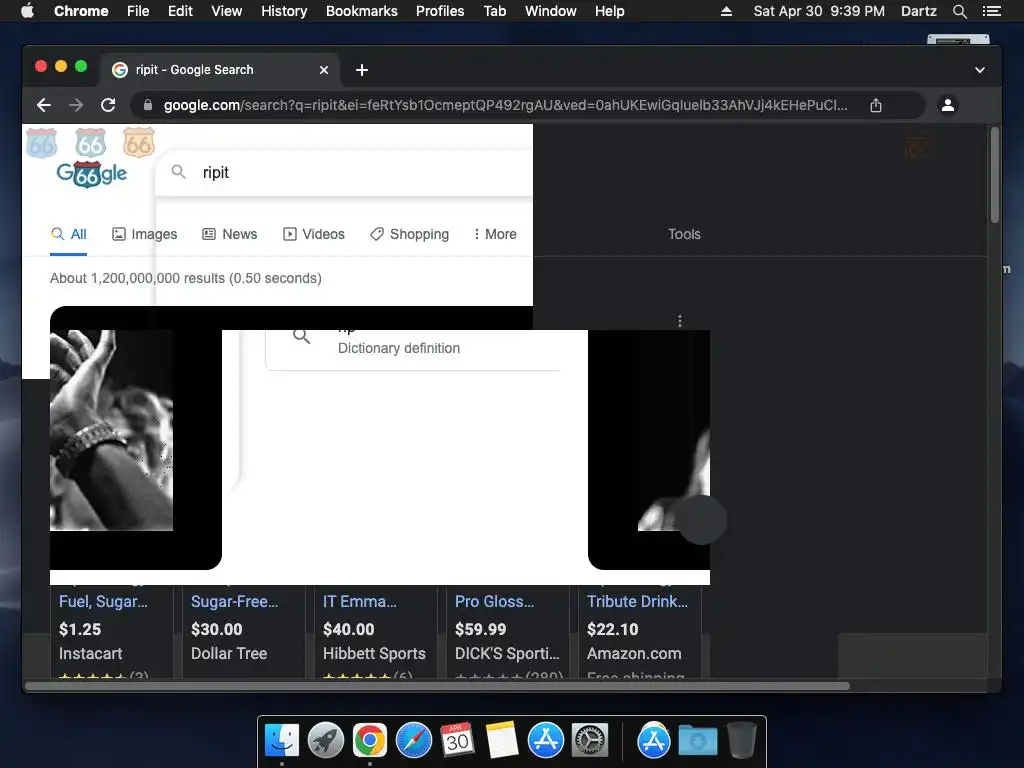Open the IT Emma... product link
The image size is (1024, 768).
359,601
